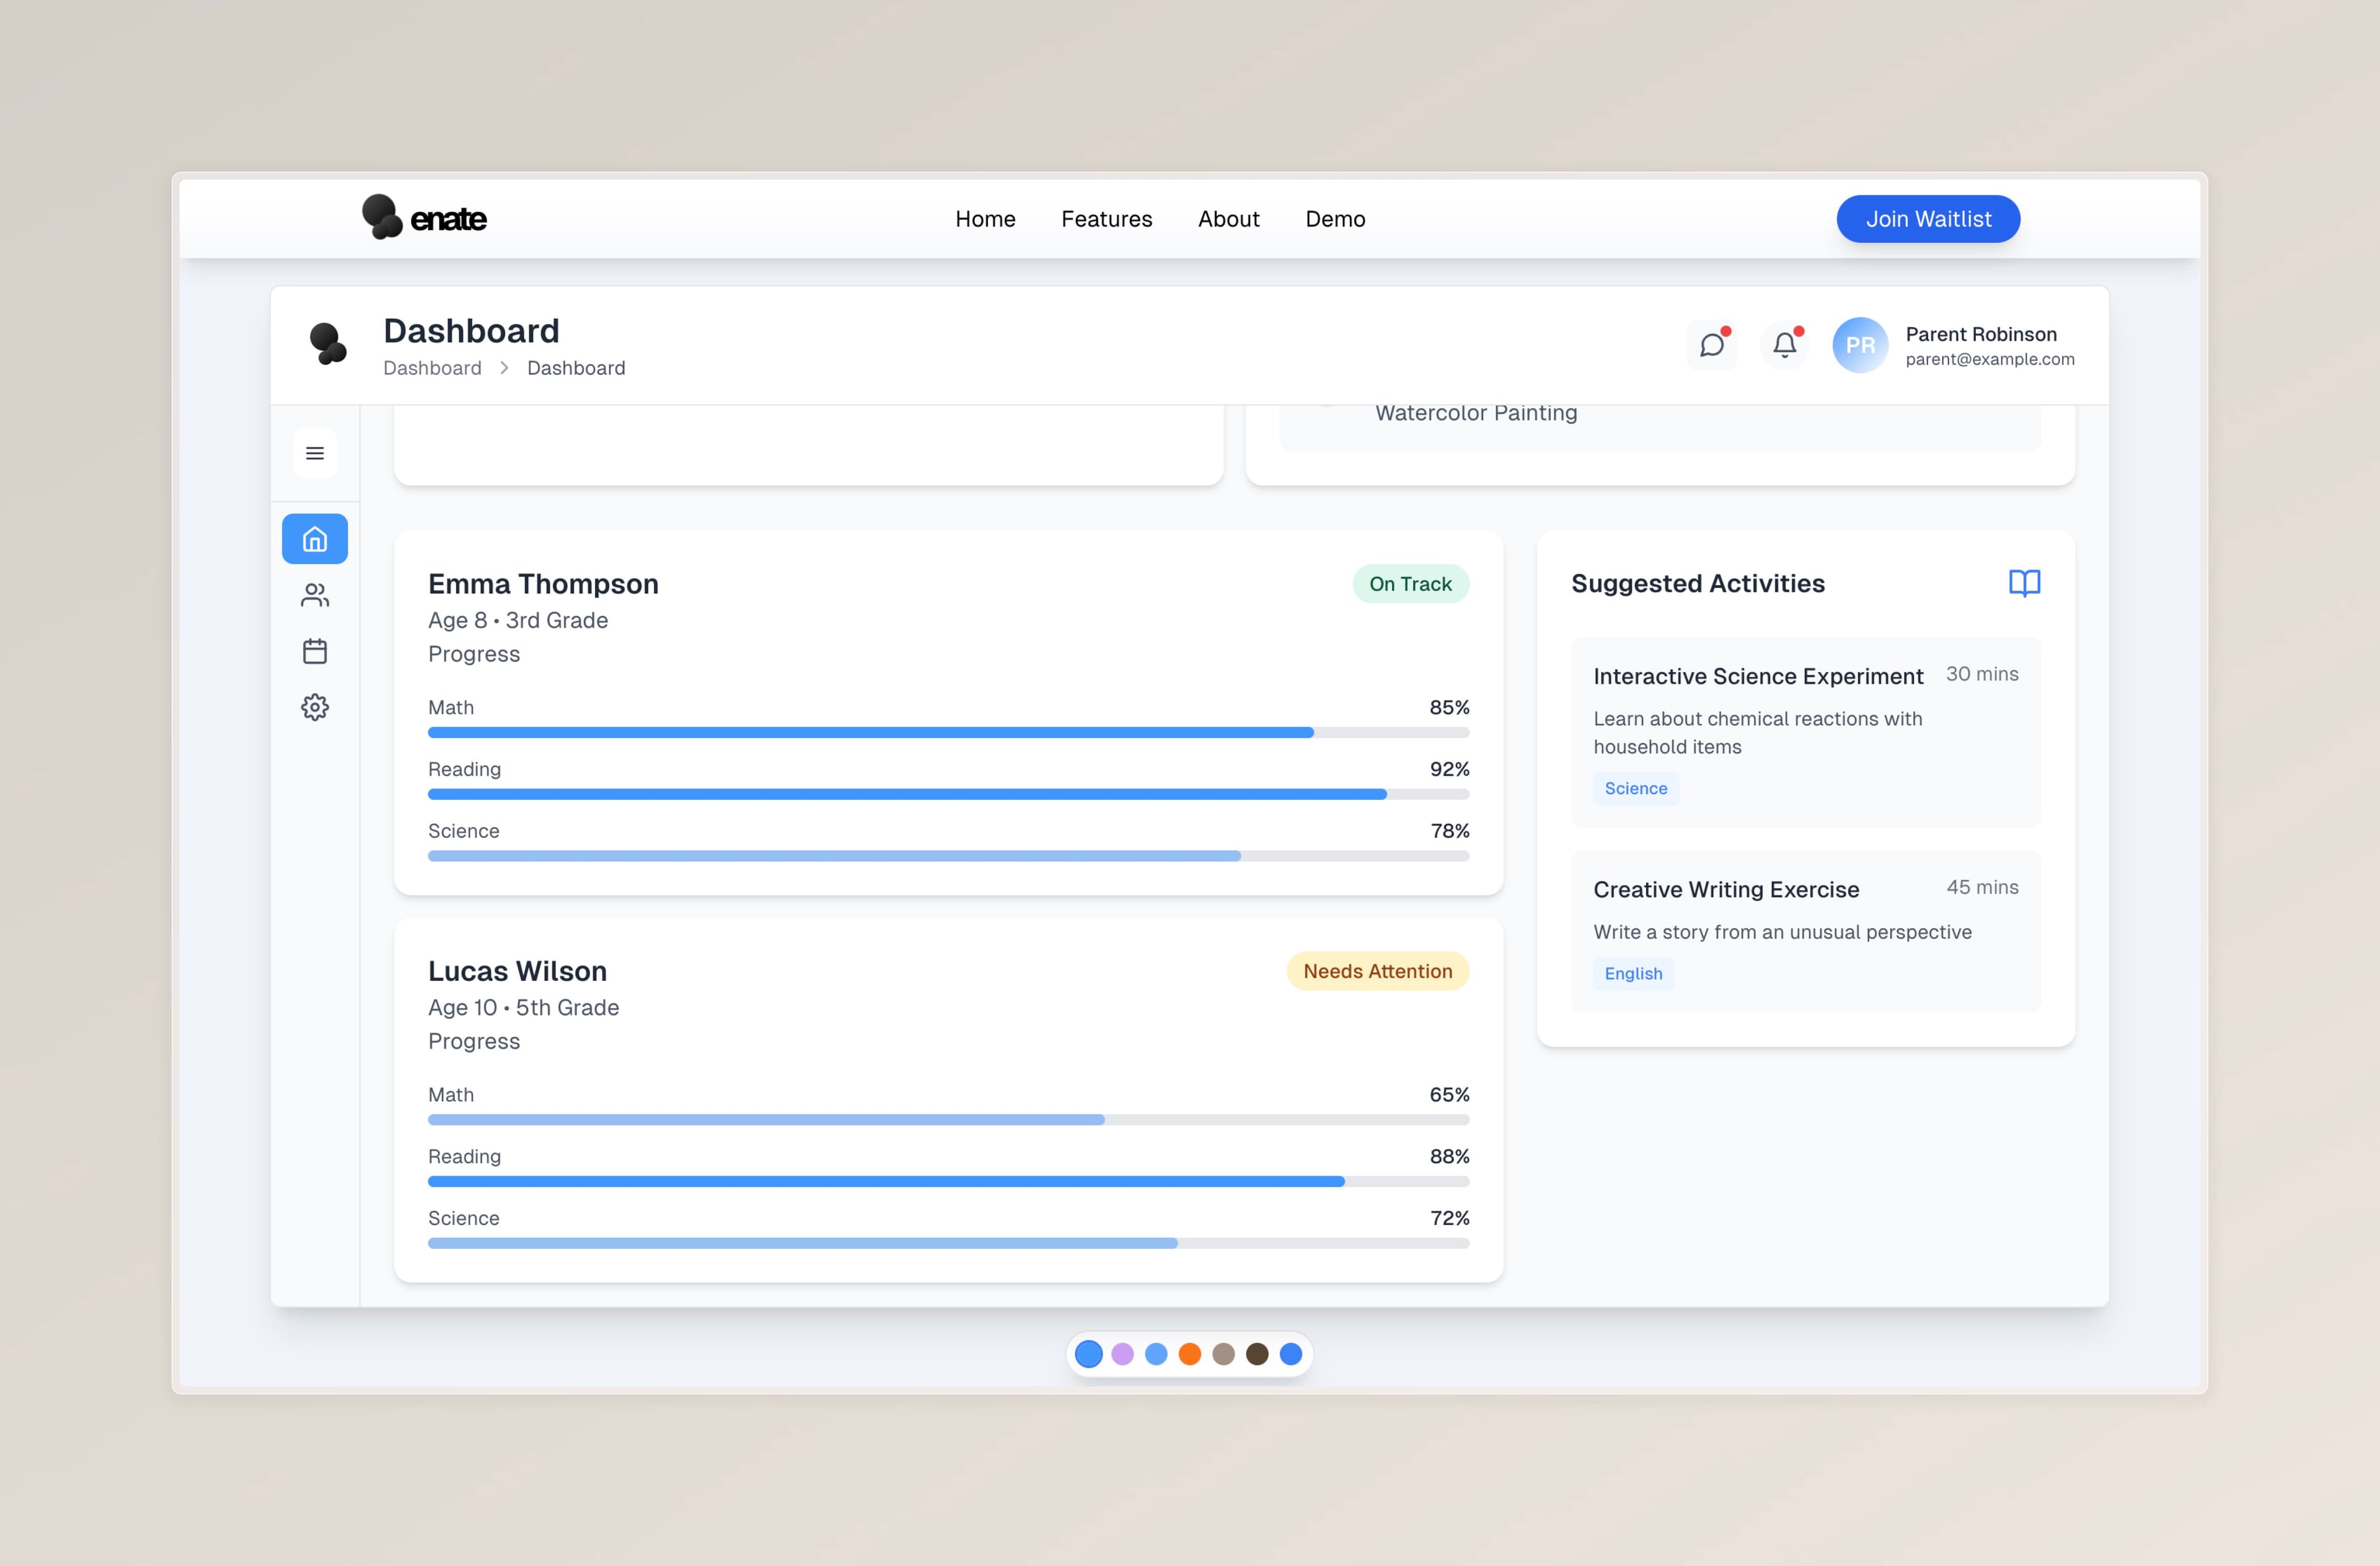
Task: Click the Watercolor Painting item
Action: click(1476, 413)
